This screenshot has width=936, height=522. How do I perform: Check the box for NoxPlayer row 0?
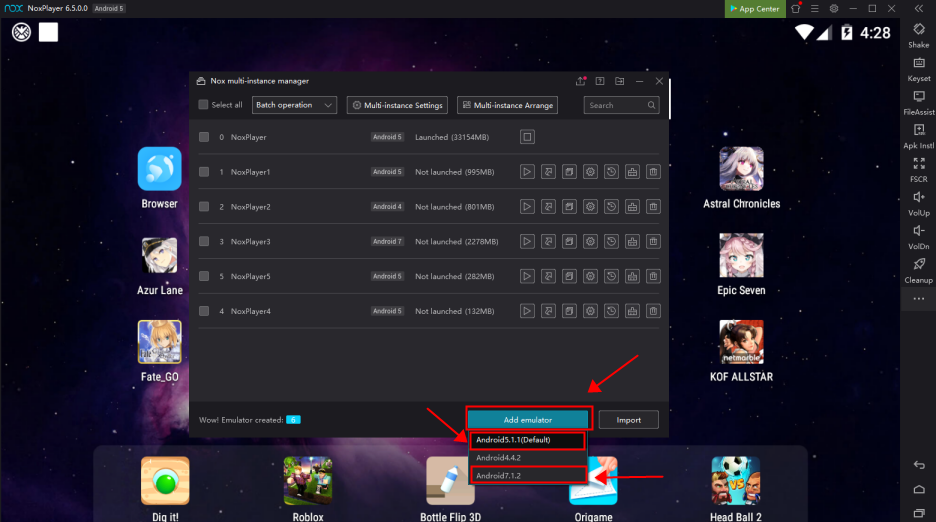(204, 137)
